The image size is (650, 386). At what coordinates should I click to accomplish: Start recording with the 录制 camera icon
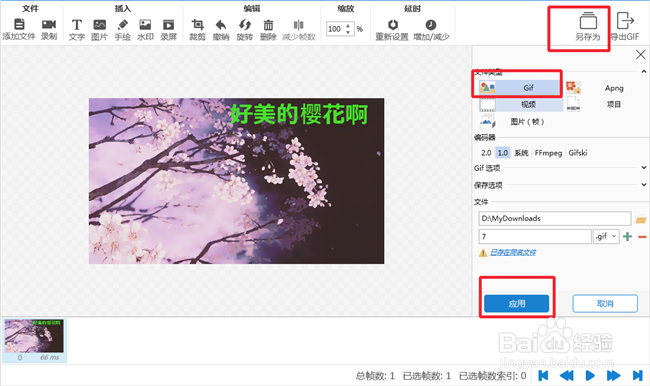coord(49,24)
